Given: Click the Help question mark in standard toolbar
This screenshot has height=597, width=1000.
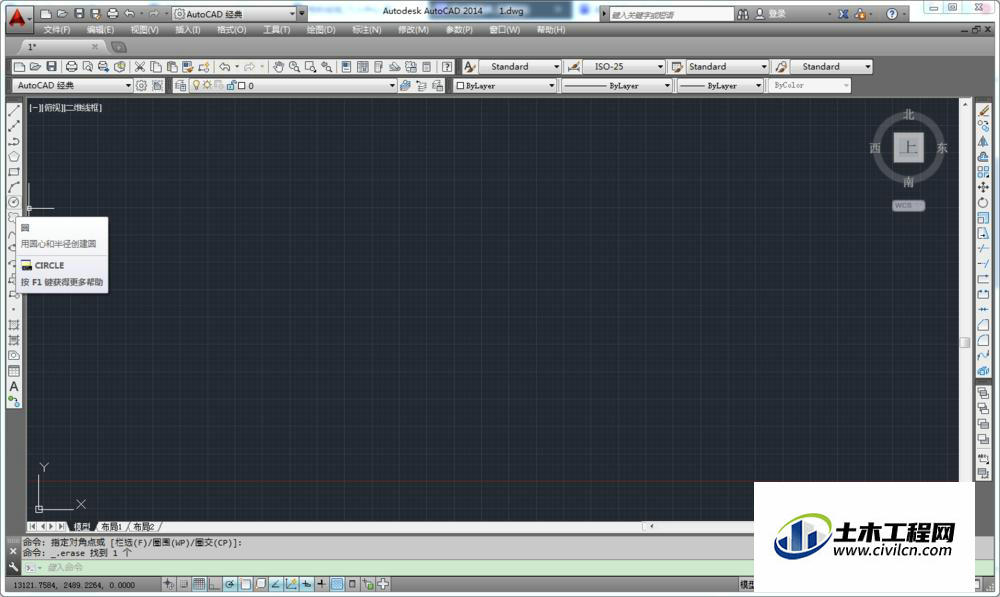Looking at the screenshot, I should tap(447, 66).
